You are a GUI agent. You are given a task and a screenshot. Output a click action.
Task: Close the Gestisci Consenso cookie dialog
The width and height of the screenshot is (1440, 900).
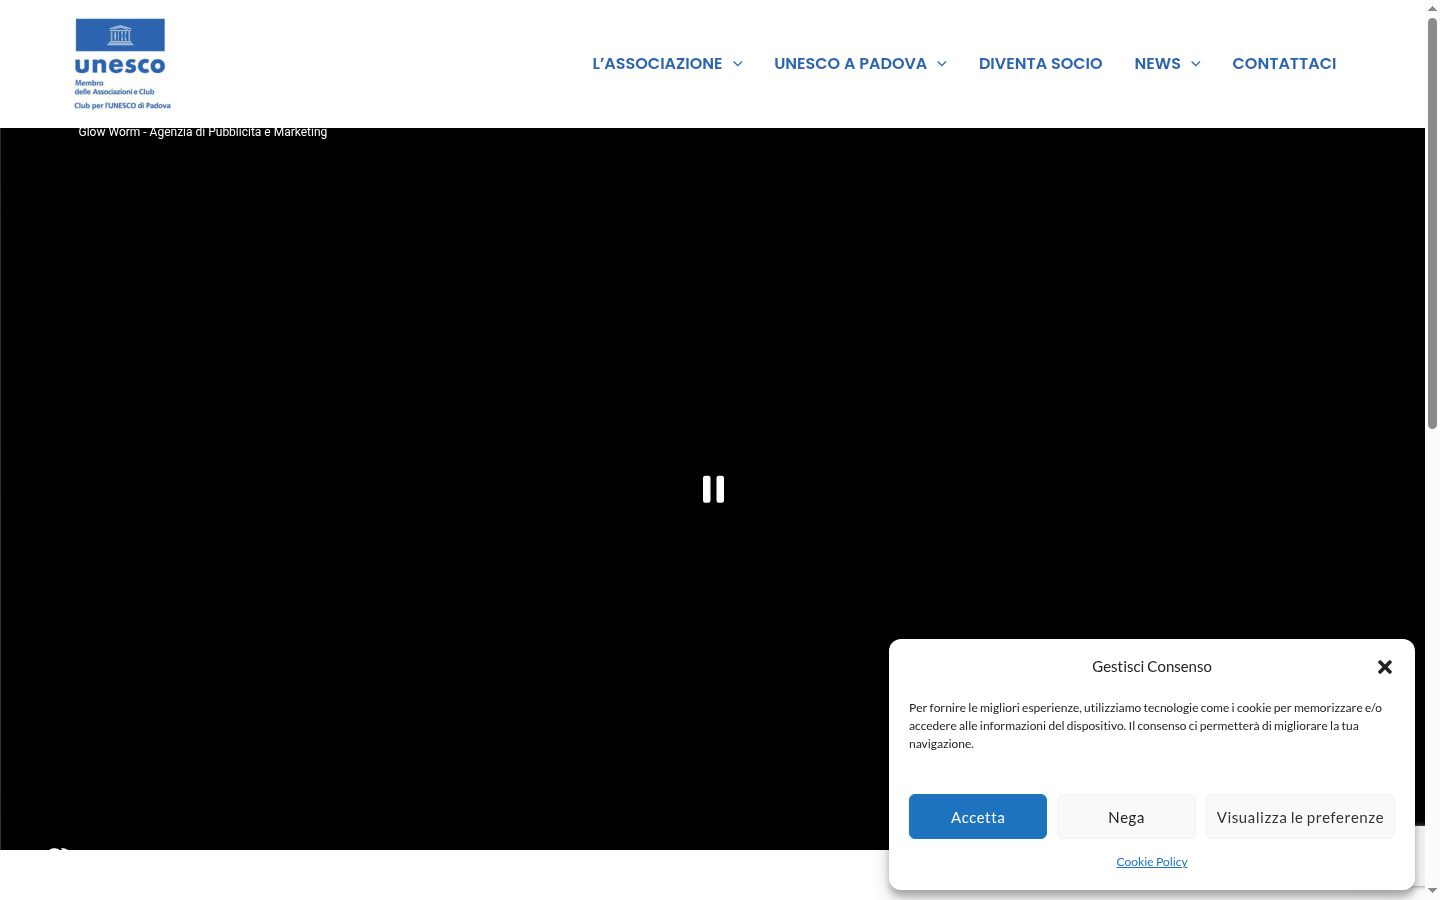(x=1385, y=667)
